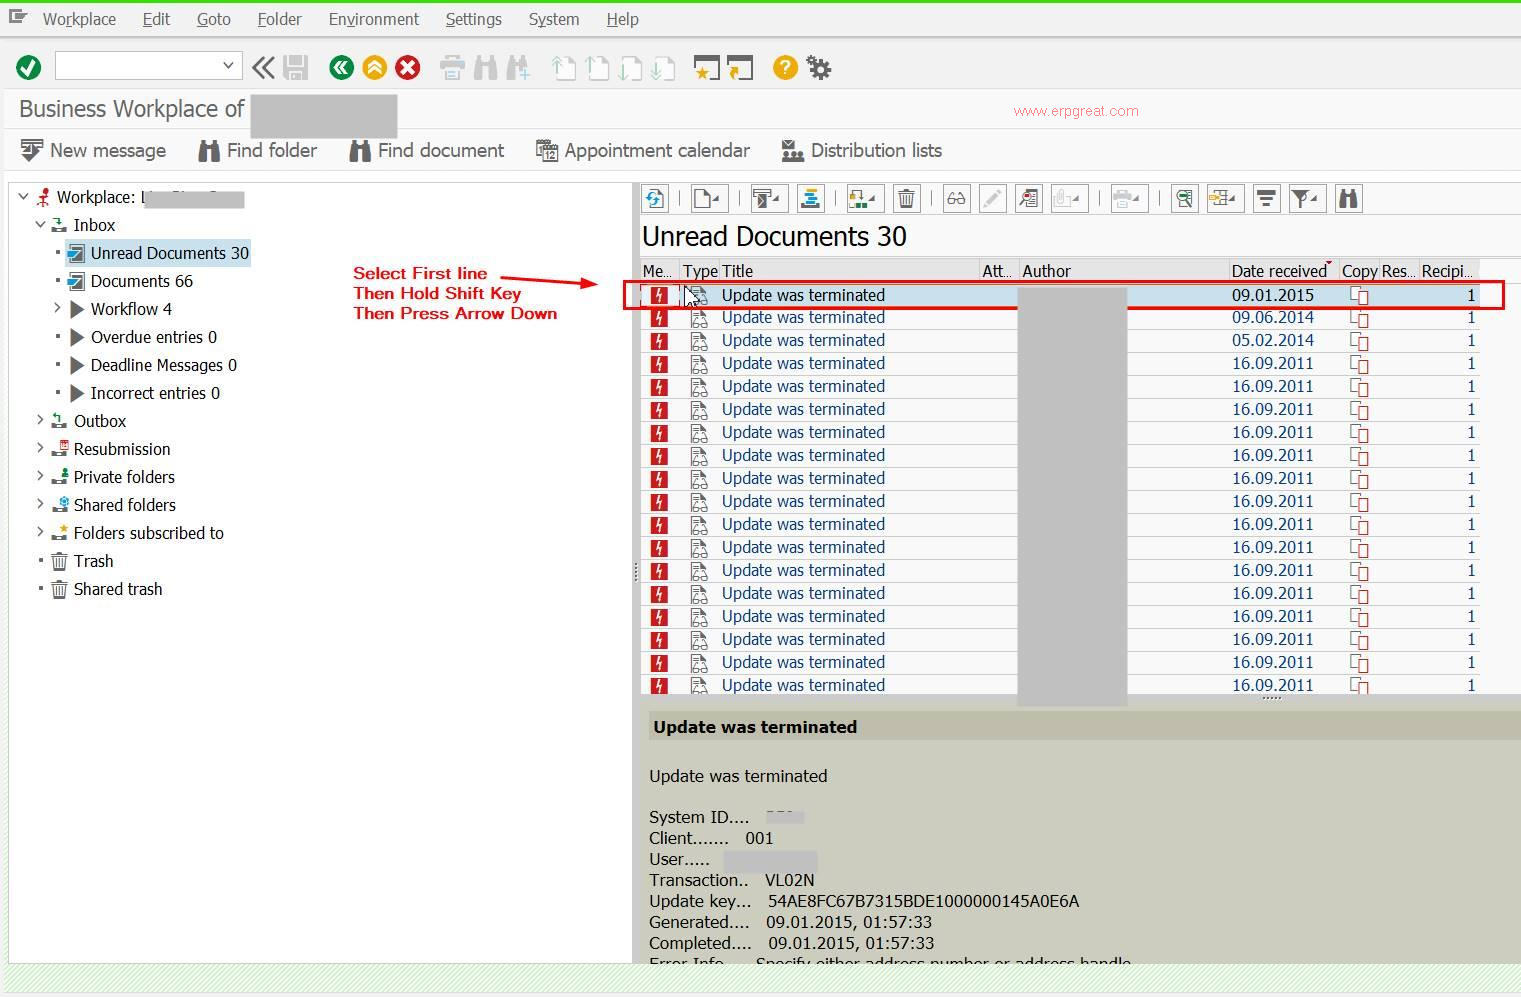Sort by the Date received column header
Image resolution: width=1521 pixels, height=997 pixels.
click(1278, 271)
